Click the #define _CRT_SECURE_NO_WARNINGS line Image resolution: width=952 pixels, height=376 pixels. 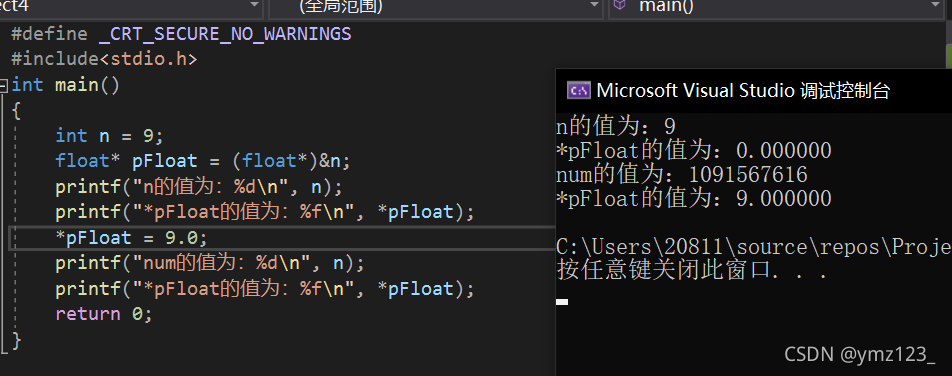(x=181, y=34)
